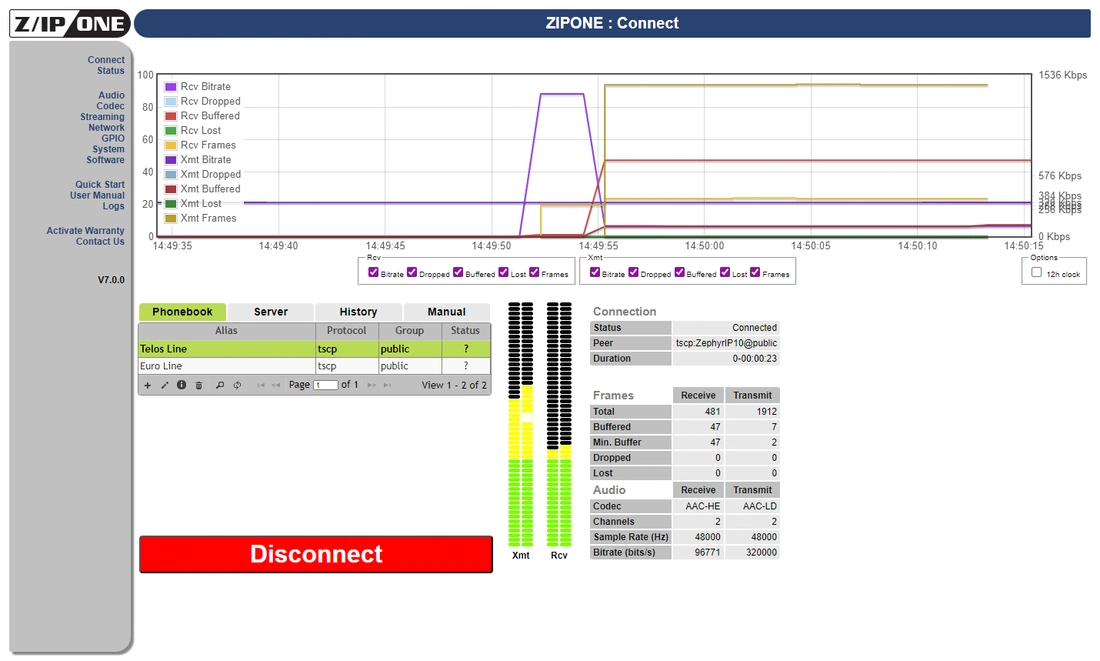Open Logs page in sidebar

click(x=114, y=206)
